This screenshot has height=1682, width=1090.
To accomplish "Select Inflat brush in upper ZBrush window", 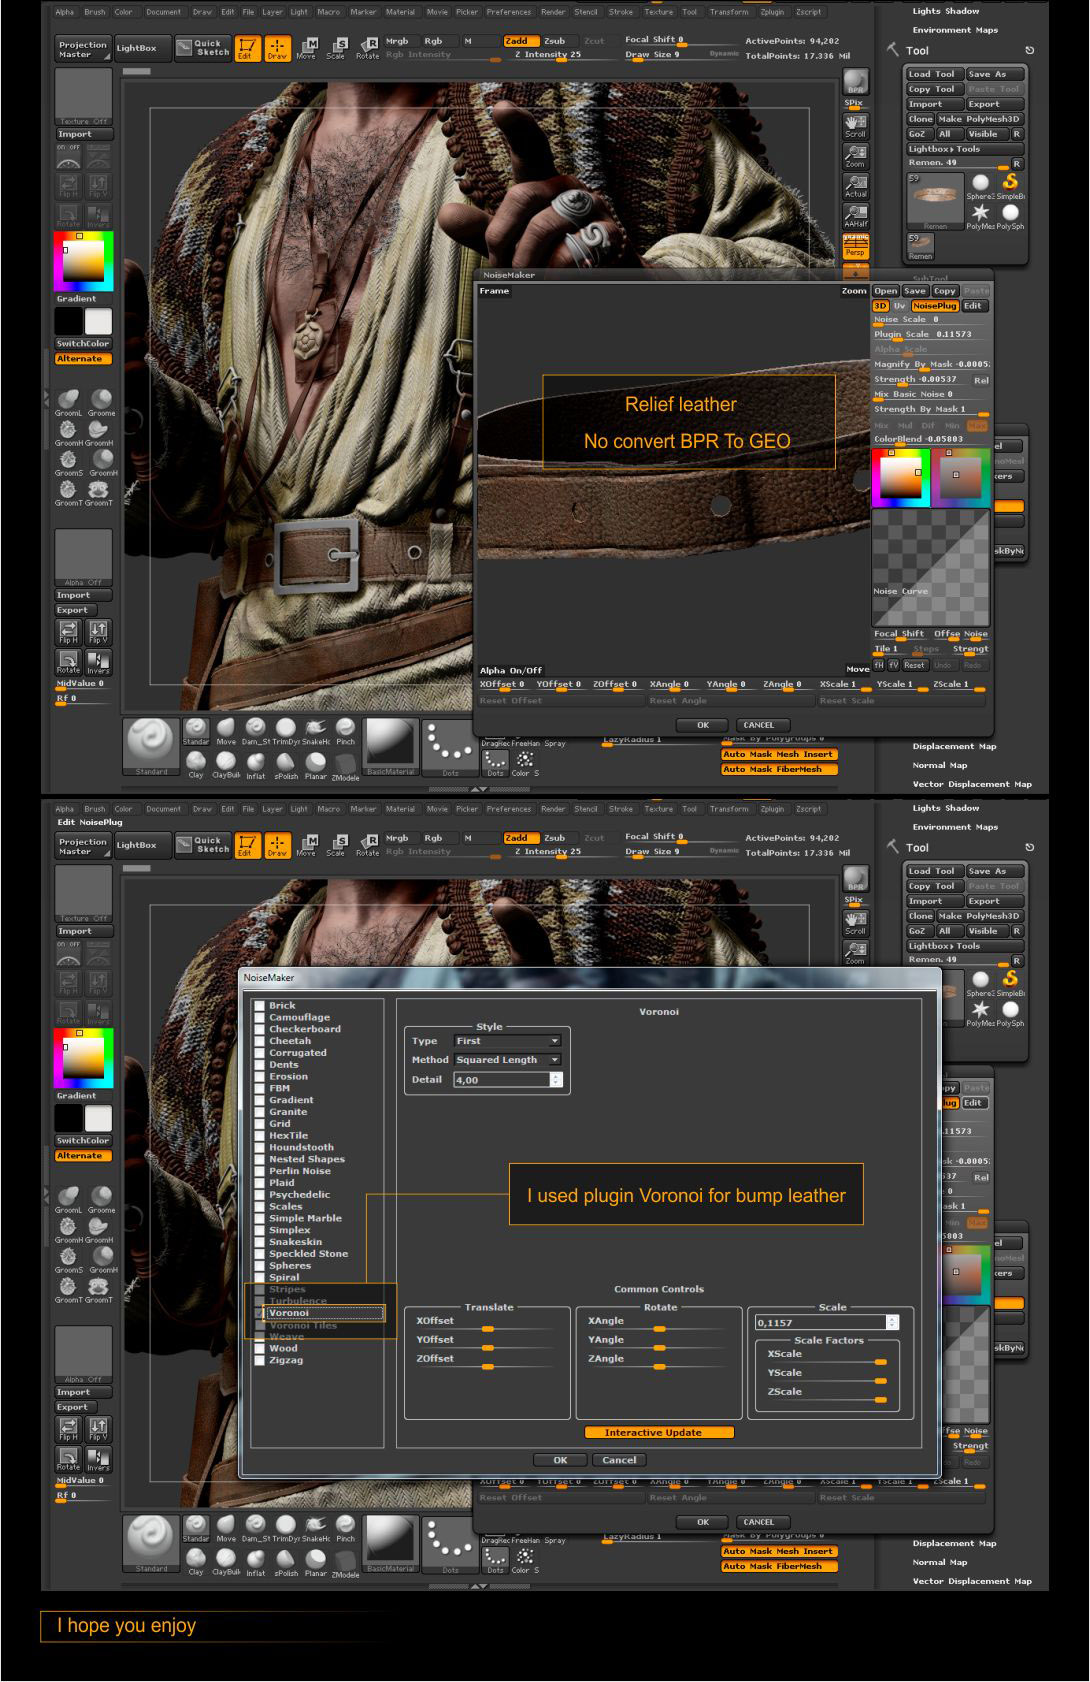I will pos(256,764).
